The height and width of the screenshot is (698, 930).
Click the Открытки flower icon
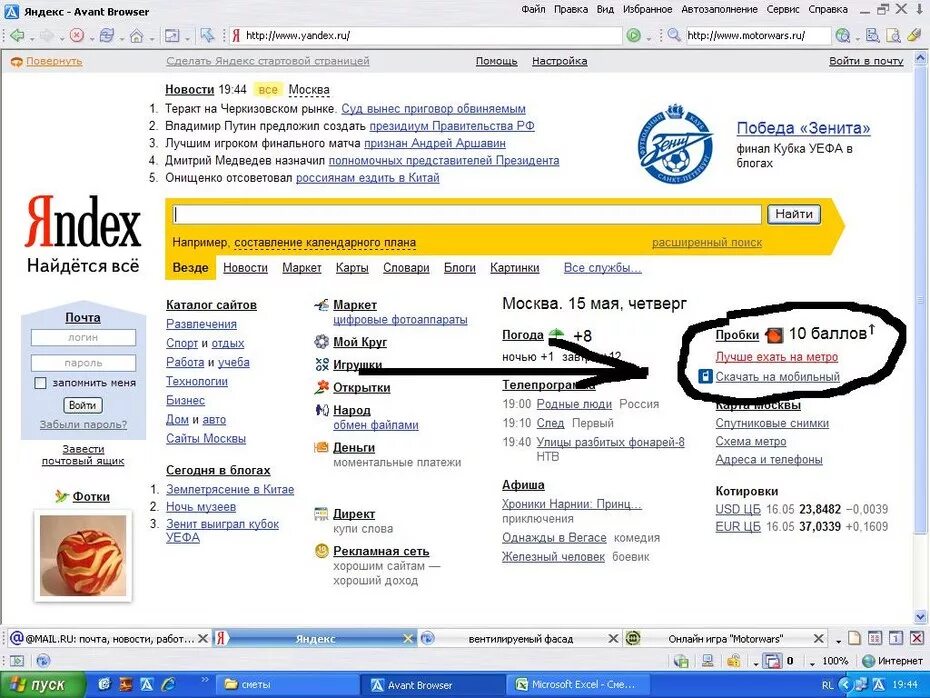click(321, 387)
